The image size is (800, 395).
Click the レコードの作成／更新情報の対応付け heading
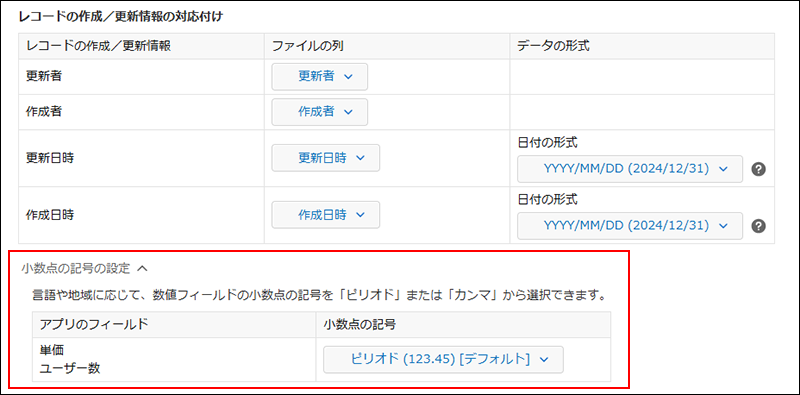(121, 16)
